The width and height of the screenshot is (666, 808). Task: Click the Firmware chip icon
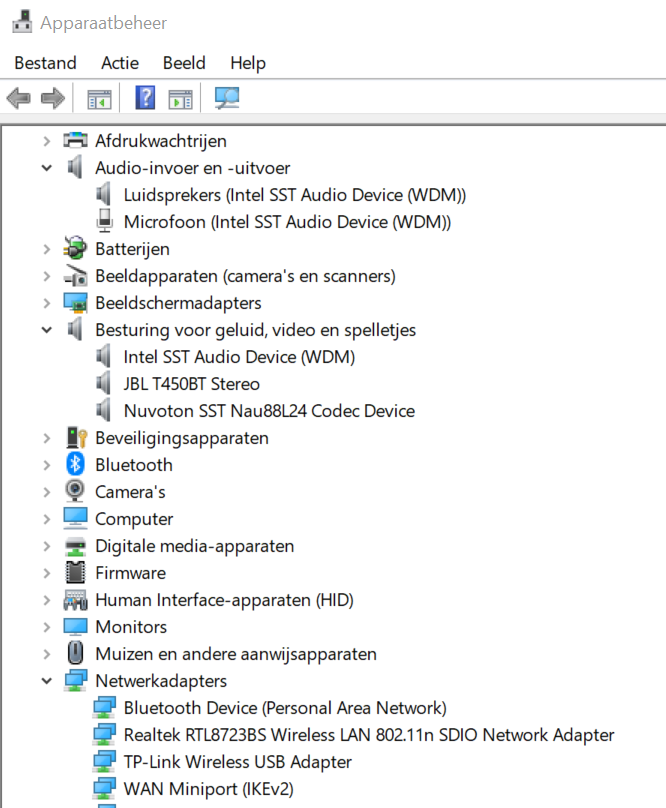(x=76, y=573)
